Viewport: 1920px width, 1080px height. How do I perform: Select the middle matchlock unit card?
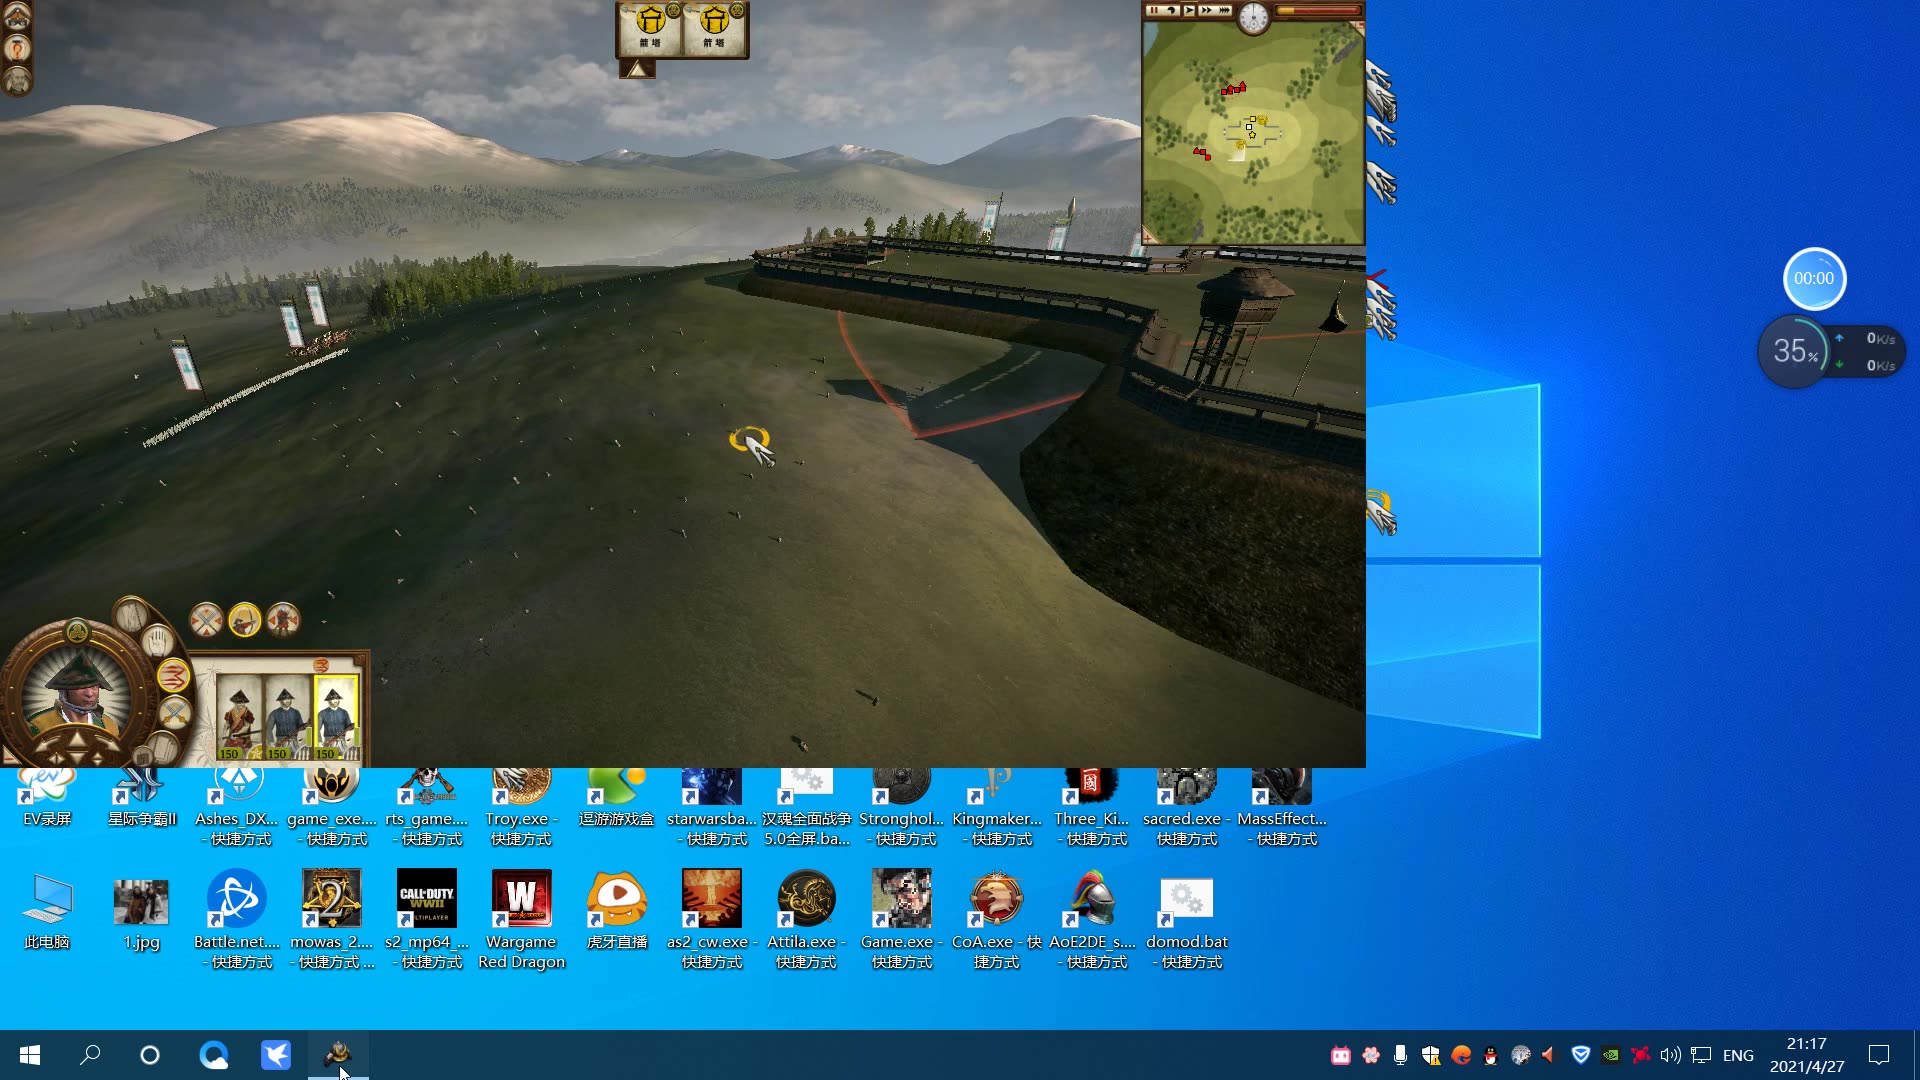(287, 717)
